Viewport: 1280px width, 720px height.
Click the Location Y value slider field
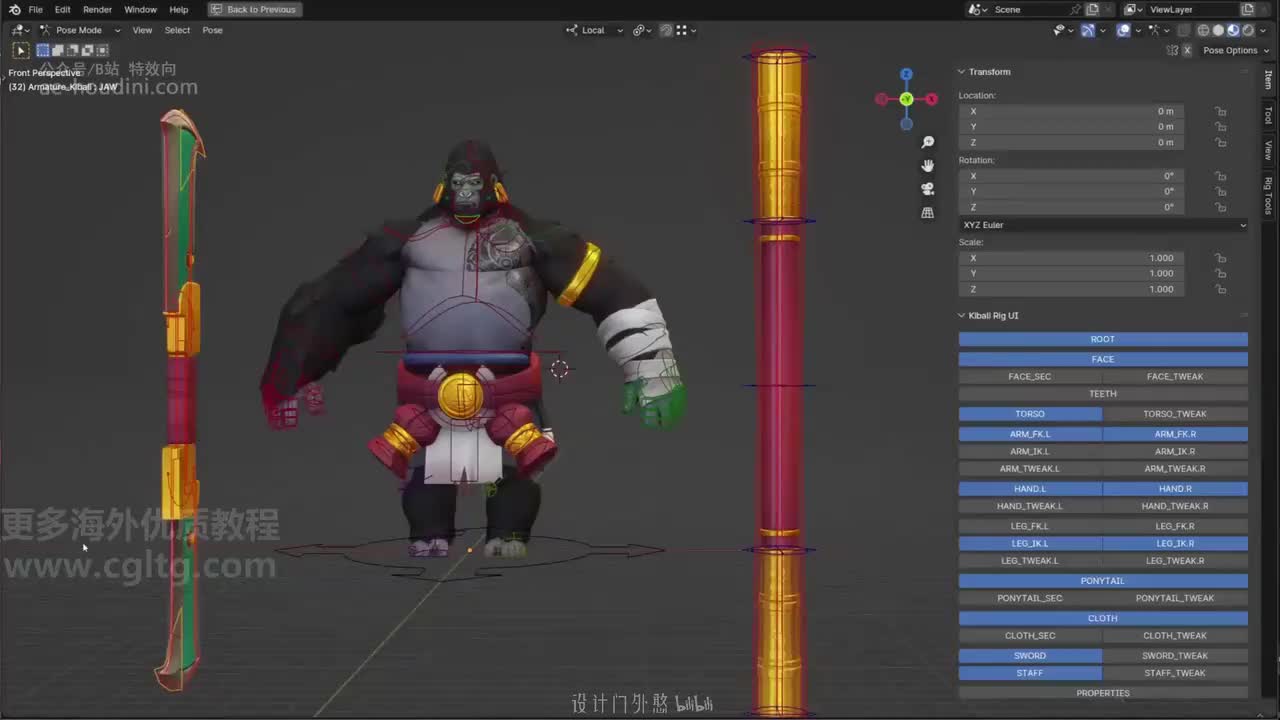1072,127
